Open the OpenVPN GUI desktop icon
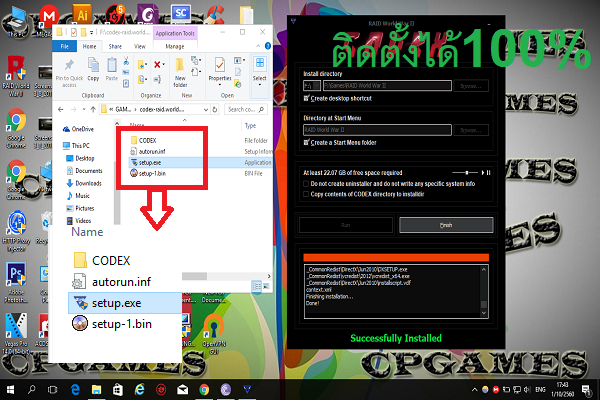The image size is (600, 400). 214,334
